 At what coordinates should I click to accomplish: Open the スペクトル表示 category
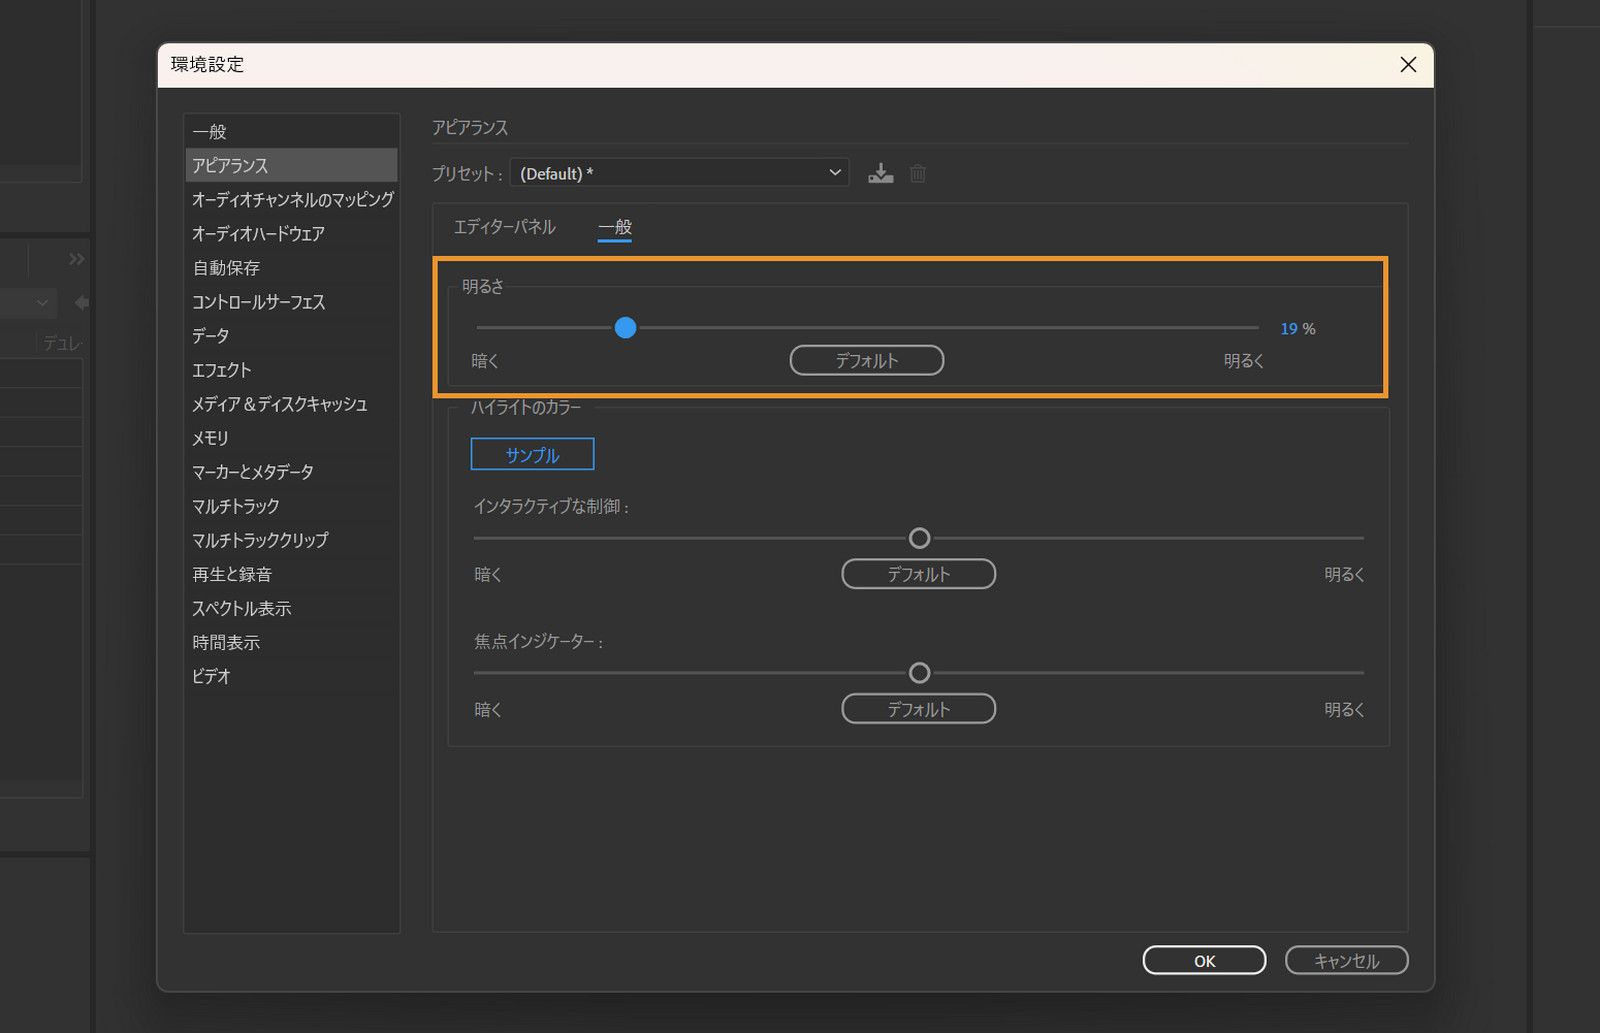pos(242,608)
